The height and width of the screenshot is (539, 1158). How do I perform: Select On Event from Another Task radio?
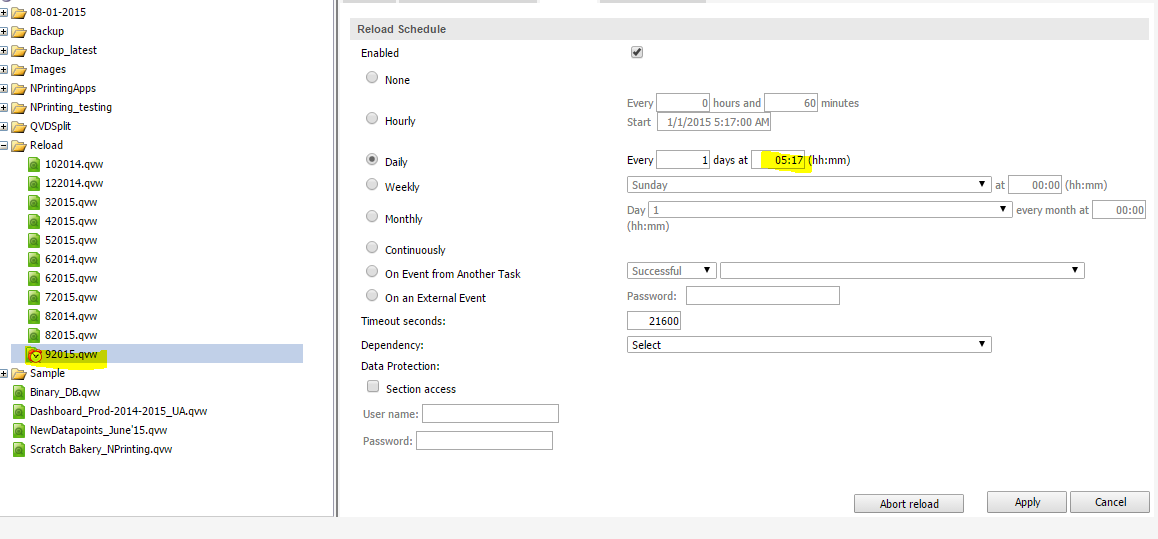pyautogui.click(x=372, y=271)
